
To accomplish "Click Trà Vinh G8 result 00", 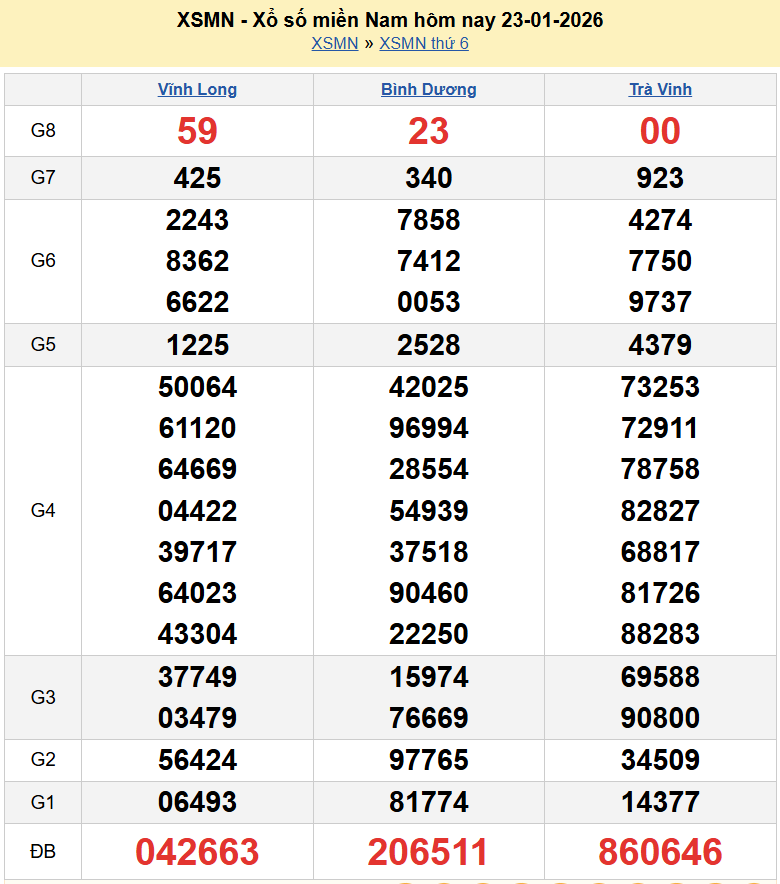I will click(660, 131).
